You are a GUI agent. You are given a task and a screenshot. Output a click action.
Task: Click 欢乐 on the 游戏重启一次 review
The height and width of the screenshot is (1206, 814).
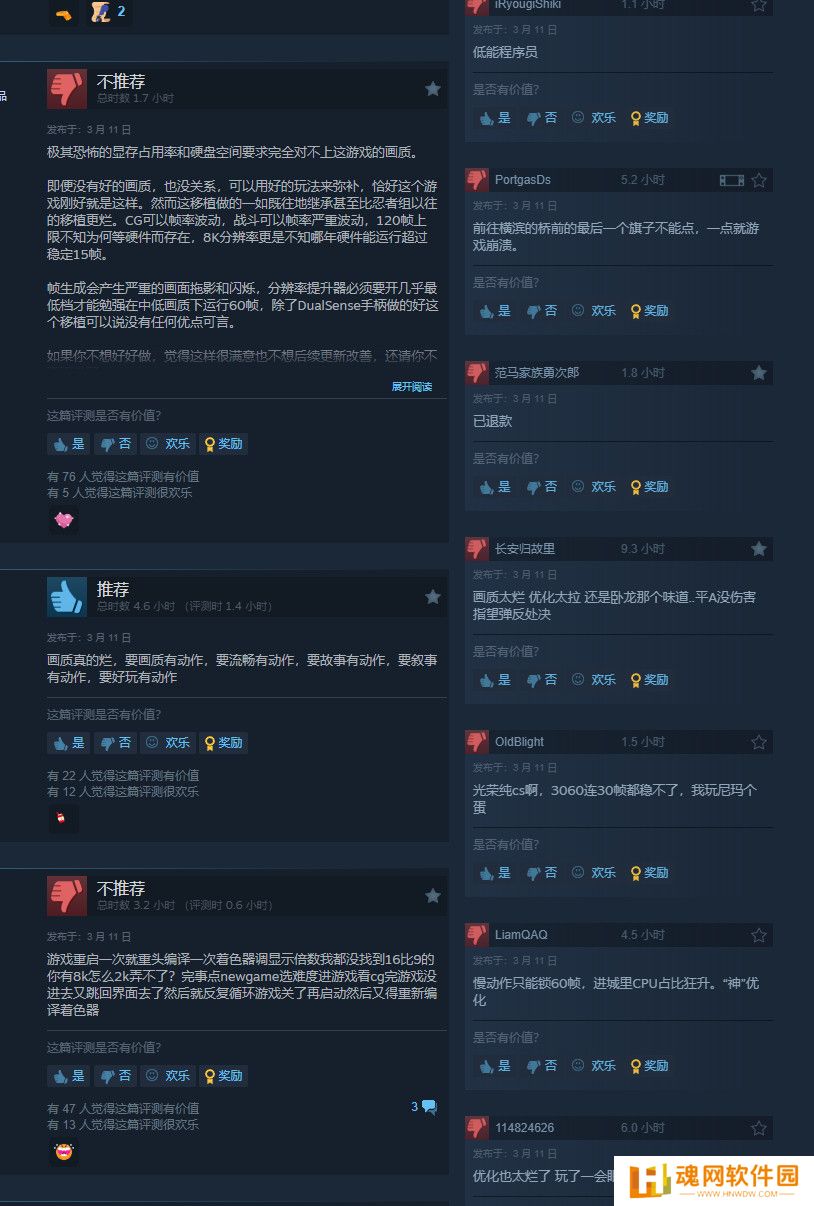pyautogui.click(x=168, y=1076)
